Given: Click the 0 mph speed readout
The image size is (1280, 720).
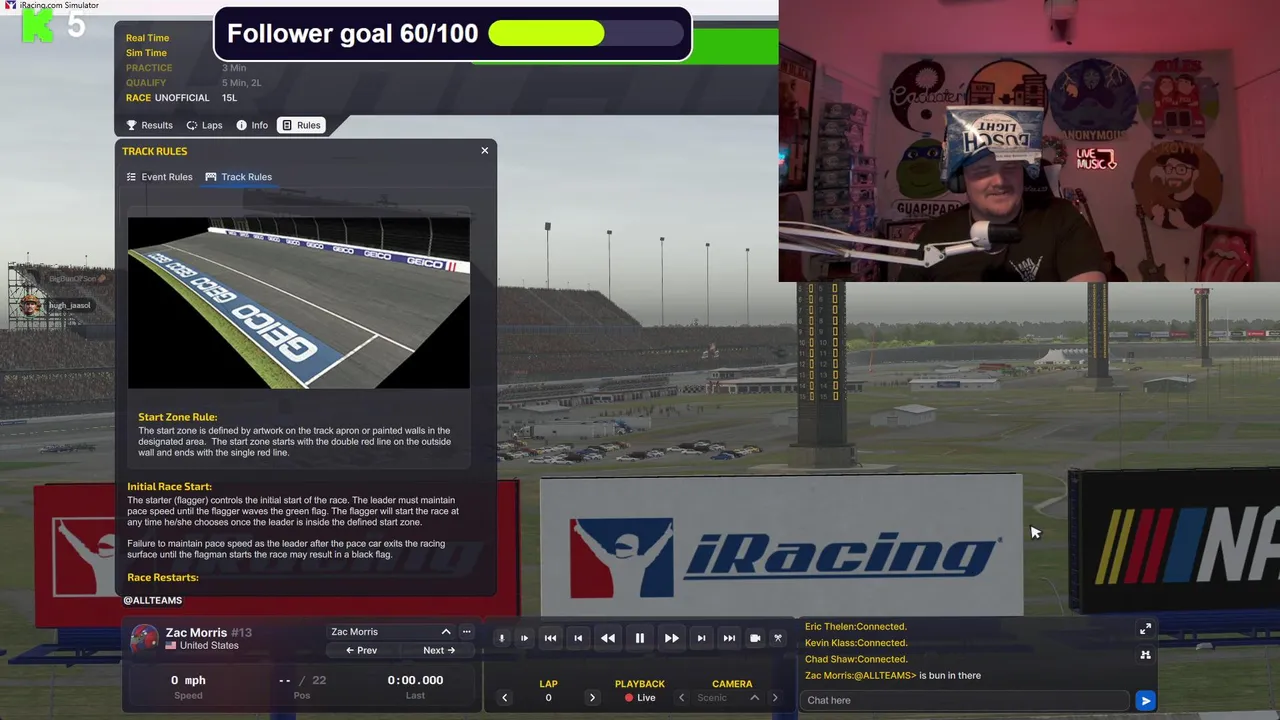Looking at the screenshot, I should (188, 680).
